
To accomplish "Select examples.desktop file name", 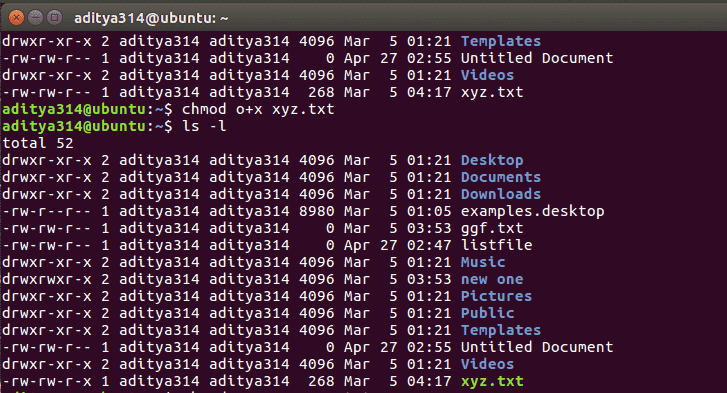I will pyautogui.click(x=532, y=211).
